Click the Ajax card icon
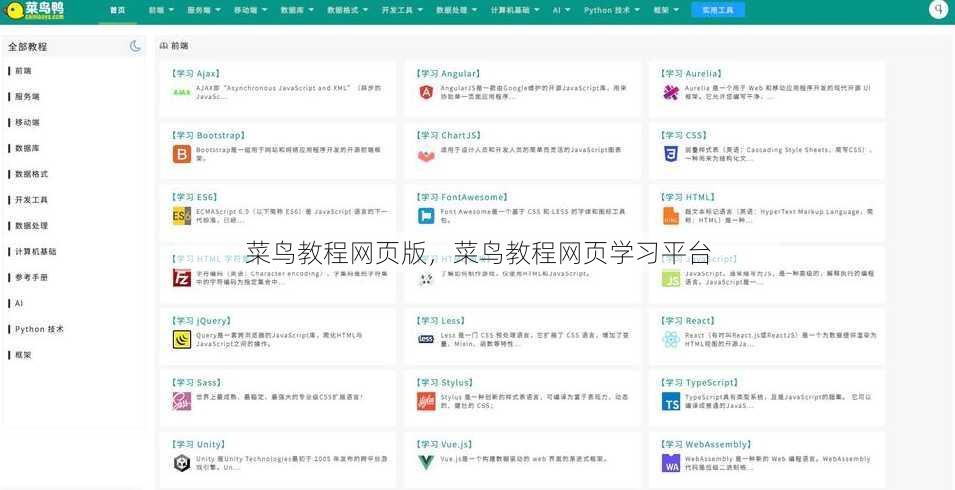955x490 pixels. (181, 93)
